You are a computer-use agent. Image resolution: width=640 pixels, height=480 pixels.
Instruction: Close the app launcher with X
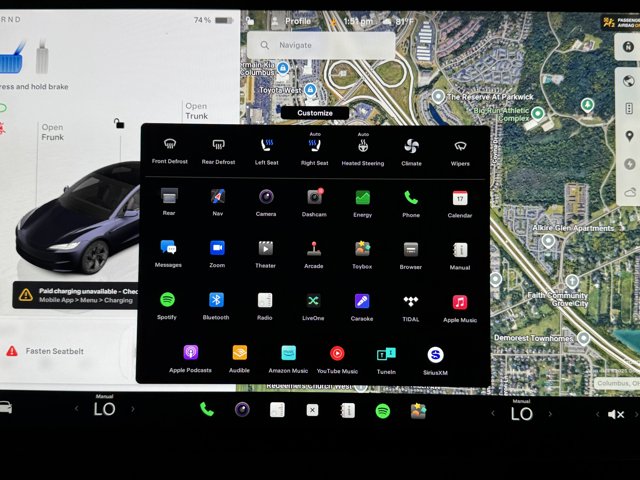point(312,410)
